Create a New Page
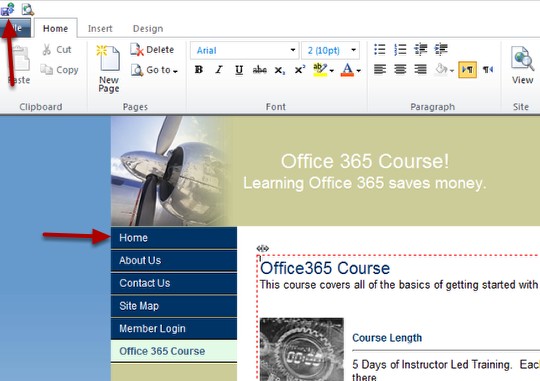This screenshot has height=381, width=540. point(108,69)
